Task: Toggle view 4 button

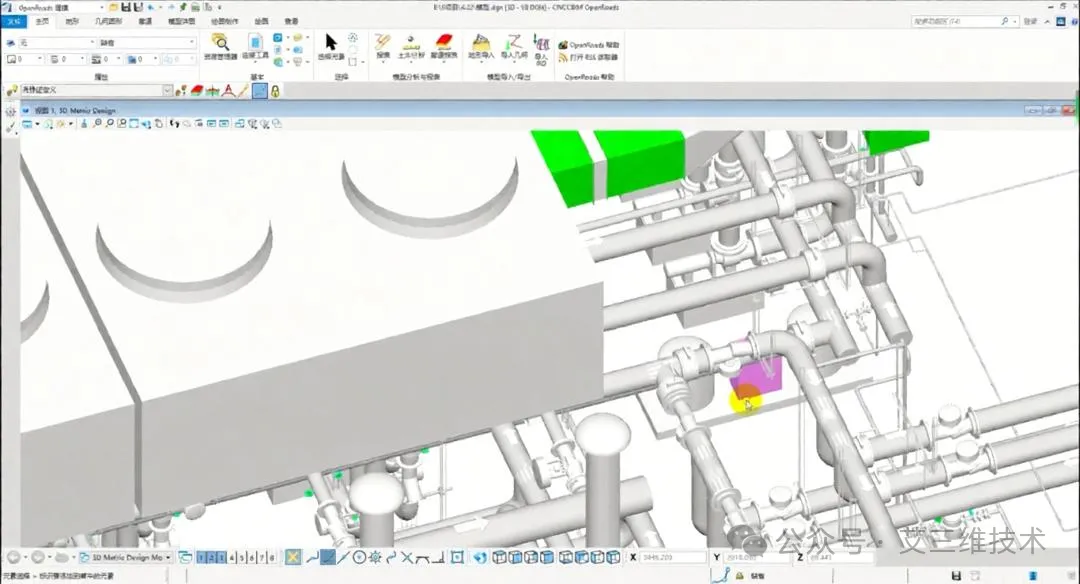Action: pos(231,557)
